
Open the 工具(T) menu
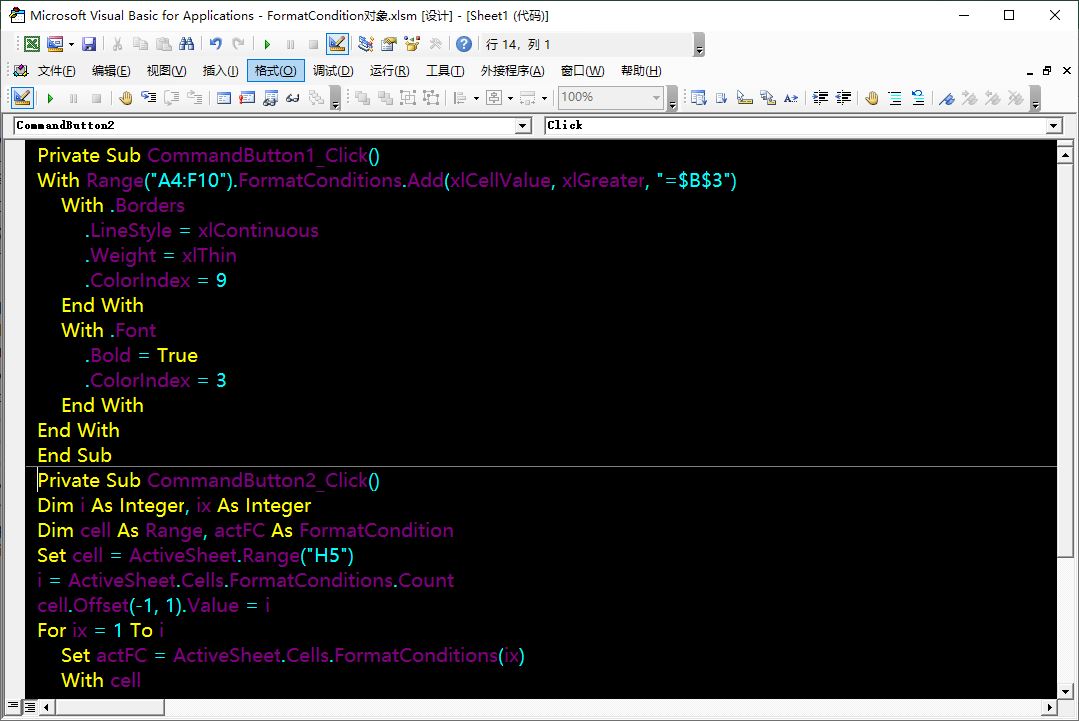click(445, 71)
